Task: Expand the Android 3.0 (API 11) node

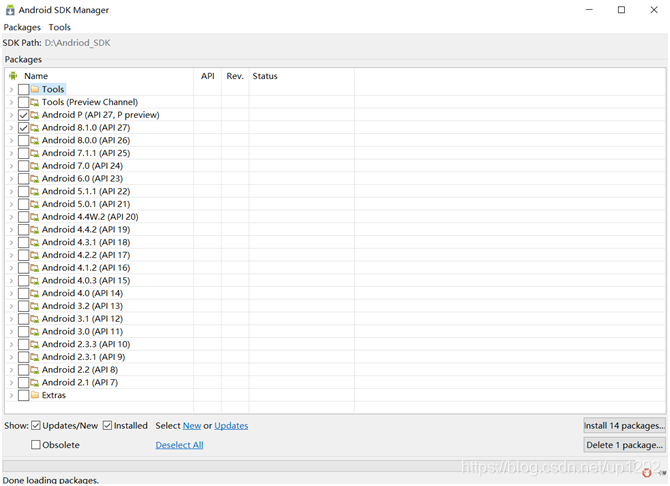Action: tap(11, 331)
